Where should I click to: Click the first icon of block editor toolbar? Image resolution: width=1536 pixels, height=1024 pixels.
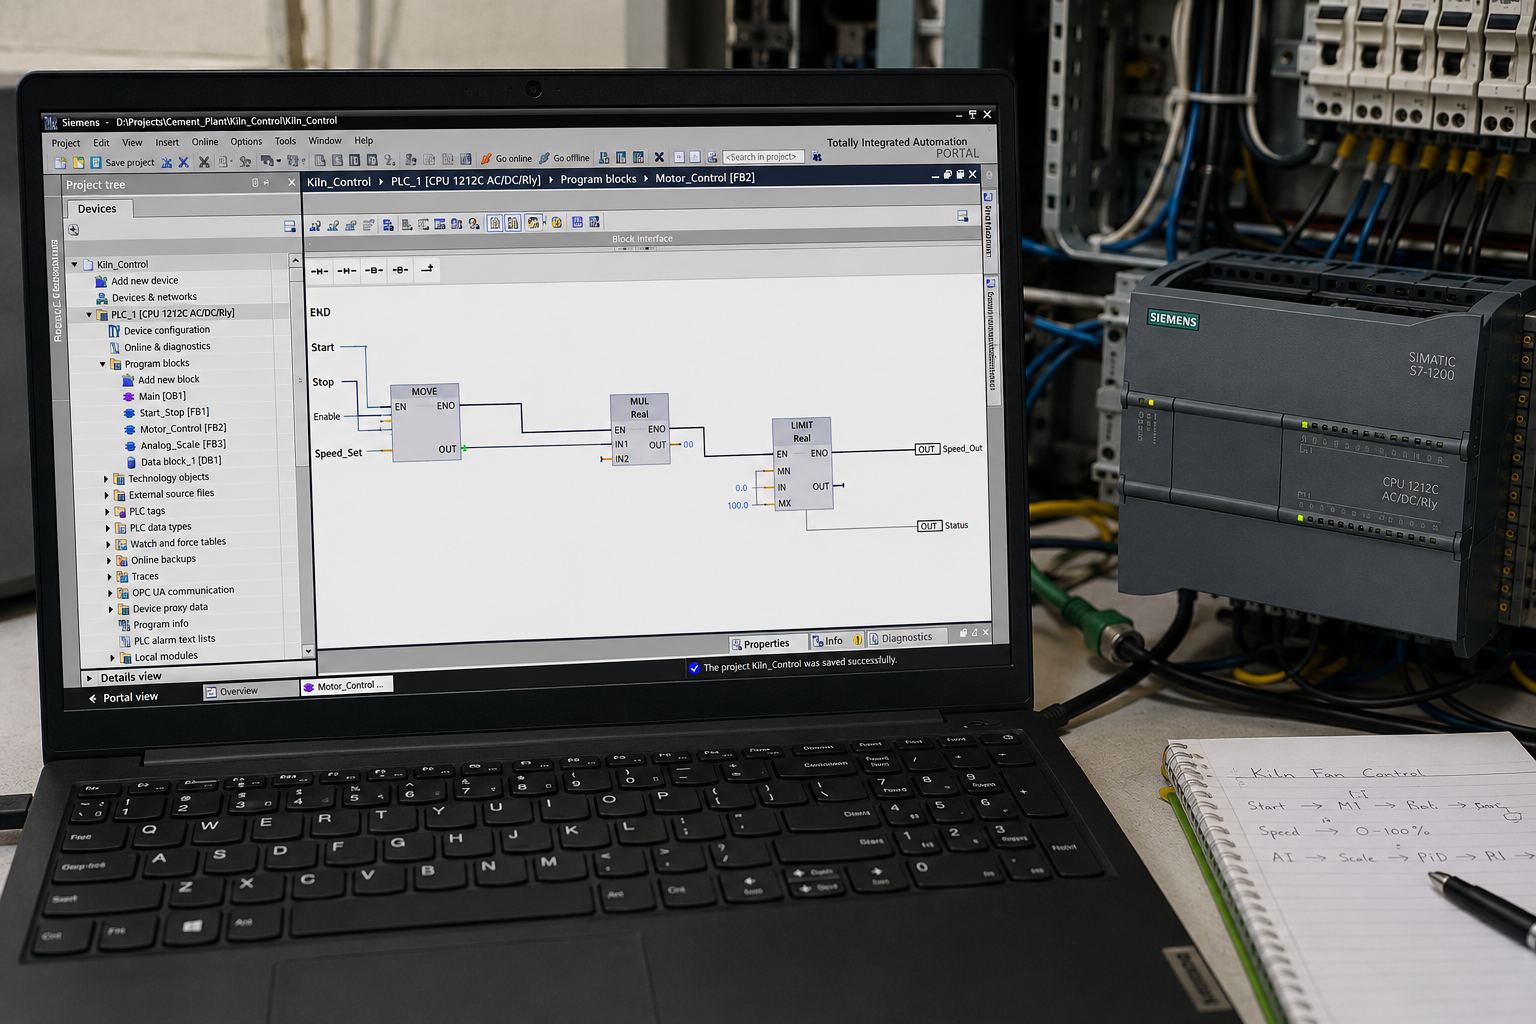point(315,226)
